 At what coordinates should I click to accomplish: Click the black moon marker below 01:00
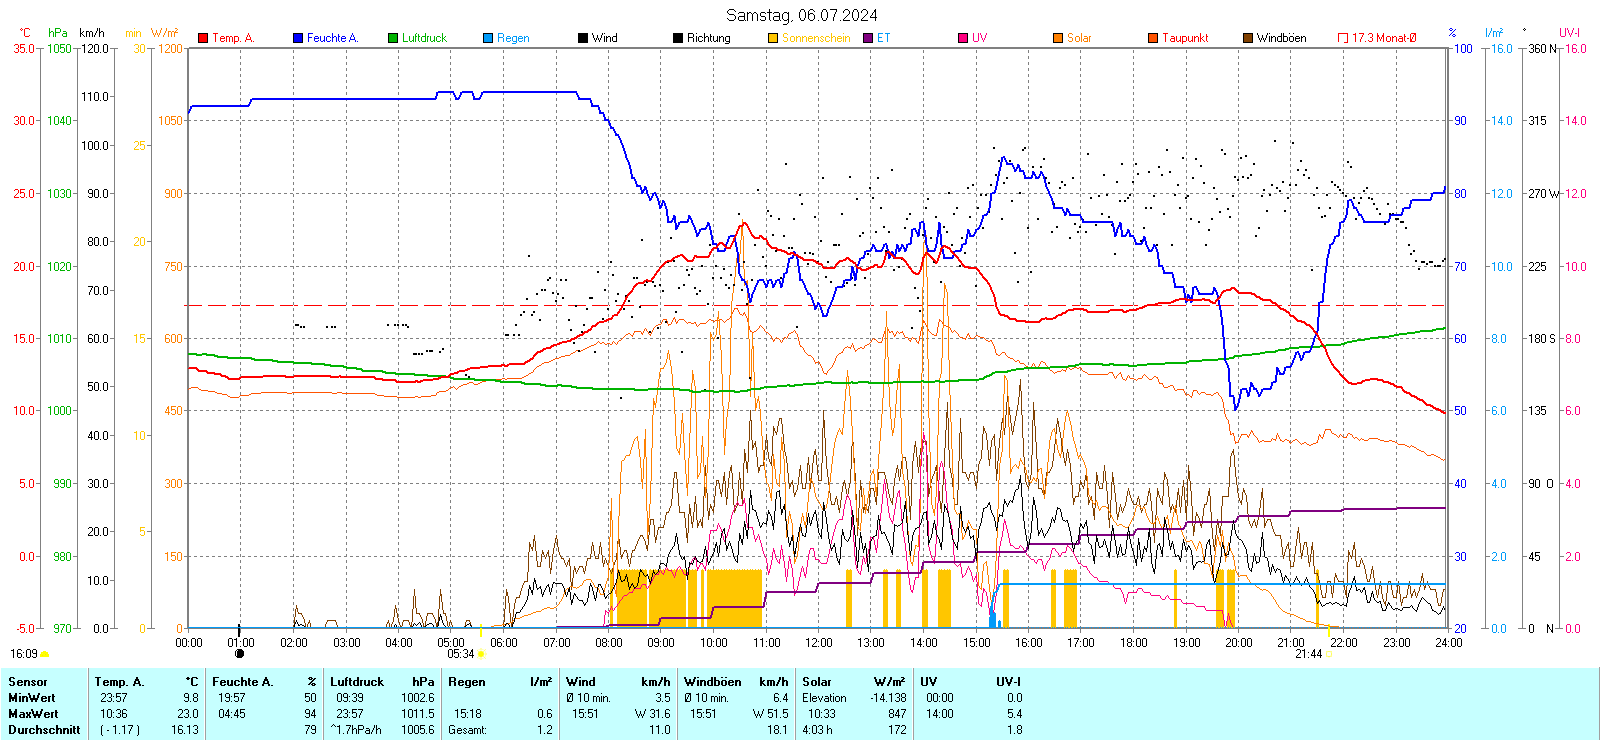(x=239, y=654)
